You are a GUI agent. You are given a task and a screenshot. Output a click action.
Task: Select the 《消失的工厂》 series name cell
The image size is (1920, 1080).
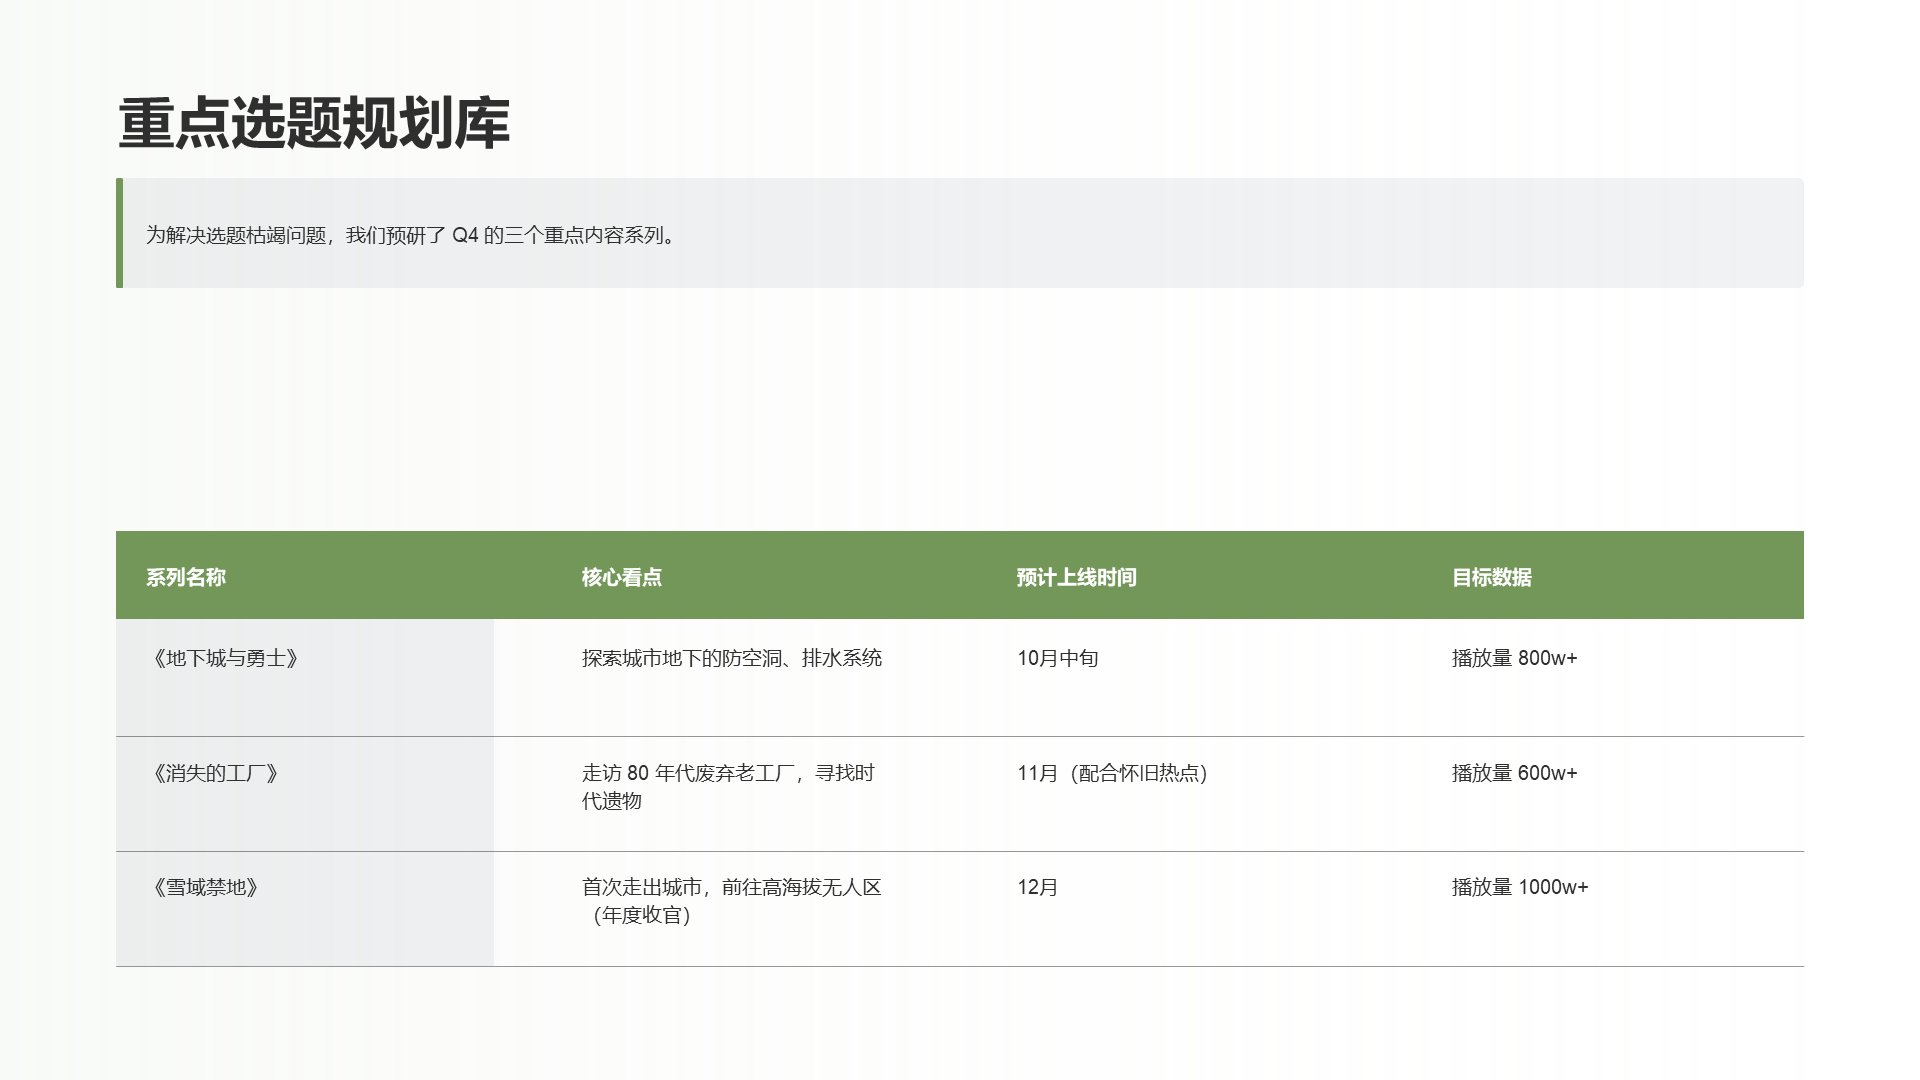(x=216, y=773)
